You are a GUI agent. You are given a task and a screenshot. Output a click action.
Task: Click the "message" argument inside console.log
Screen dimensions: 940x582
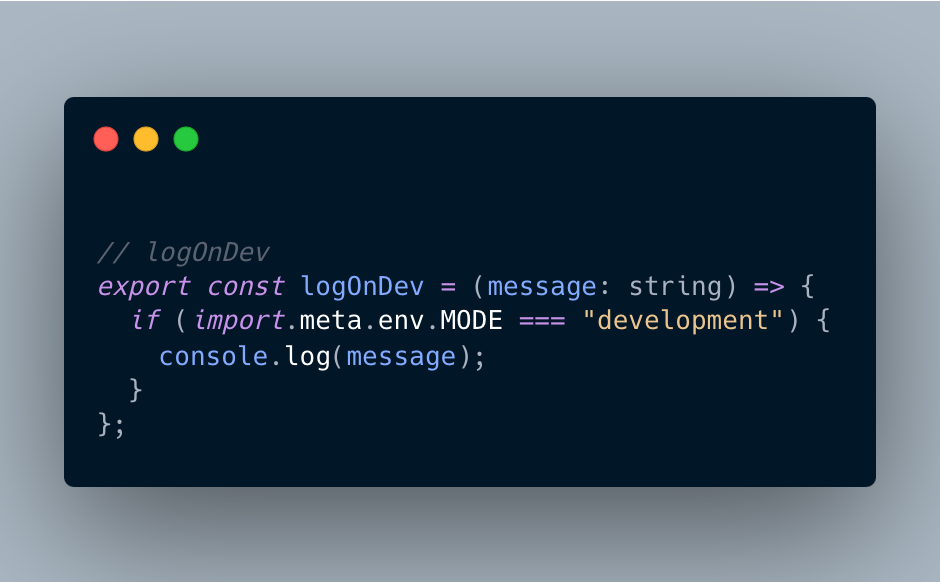click(401, 357)
